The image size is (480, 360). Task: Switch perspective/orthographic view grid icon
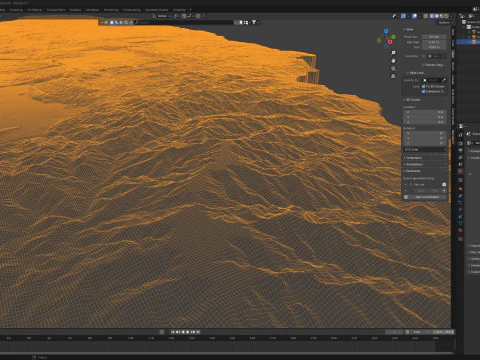(393, 76)
